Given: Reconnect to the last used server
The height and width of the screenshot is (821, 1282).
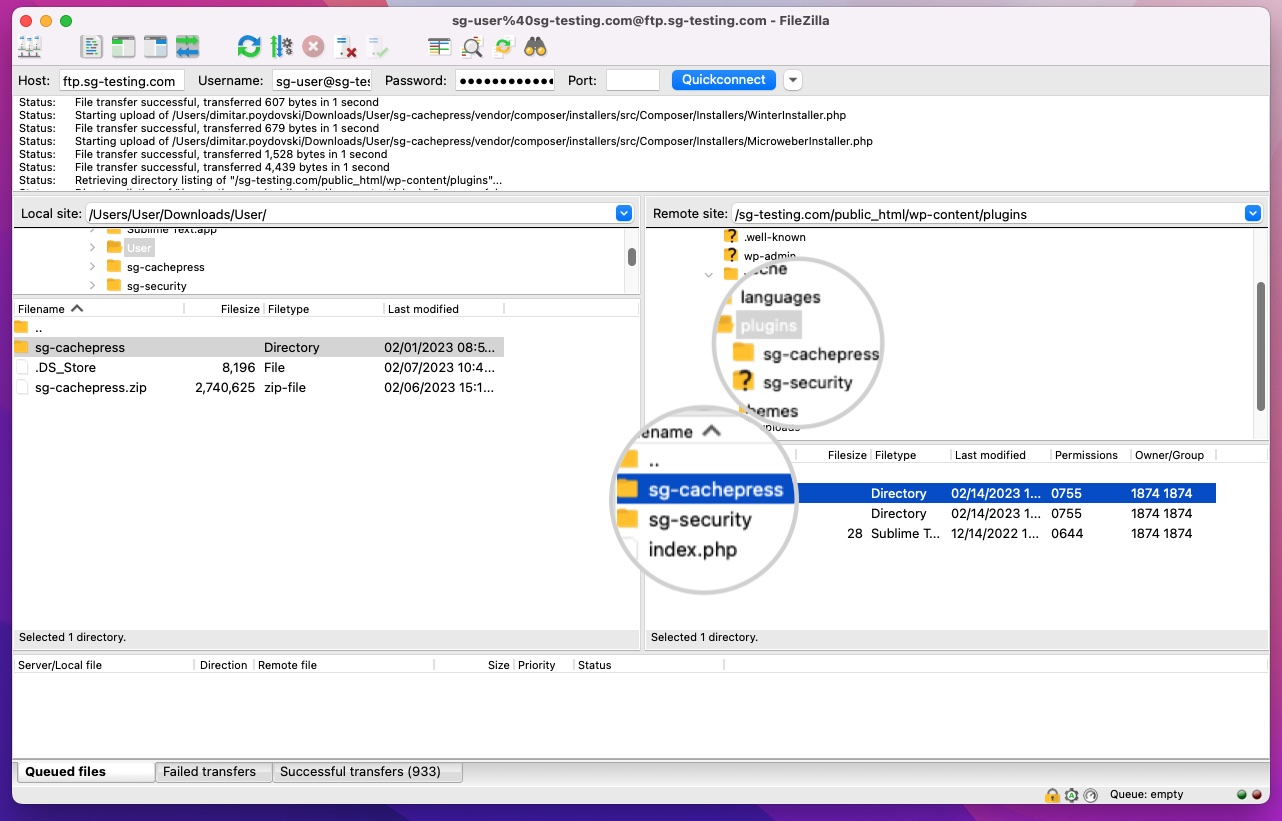Looking at the screenshot, I should pos(378,46).
